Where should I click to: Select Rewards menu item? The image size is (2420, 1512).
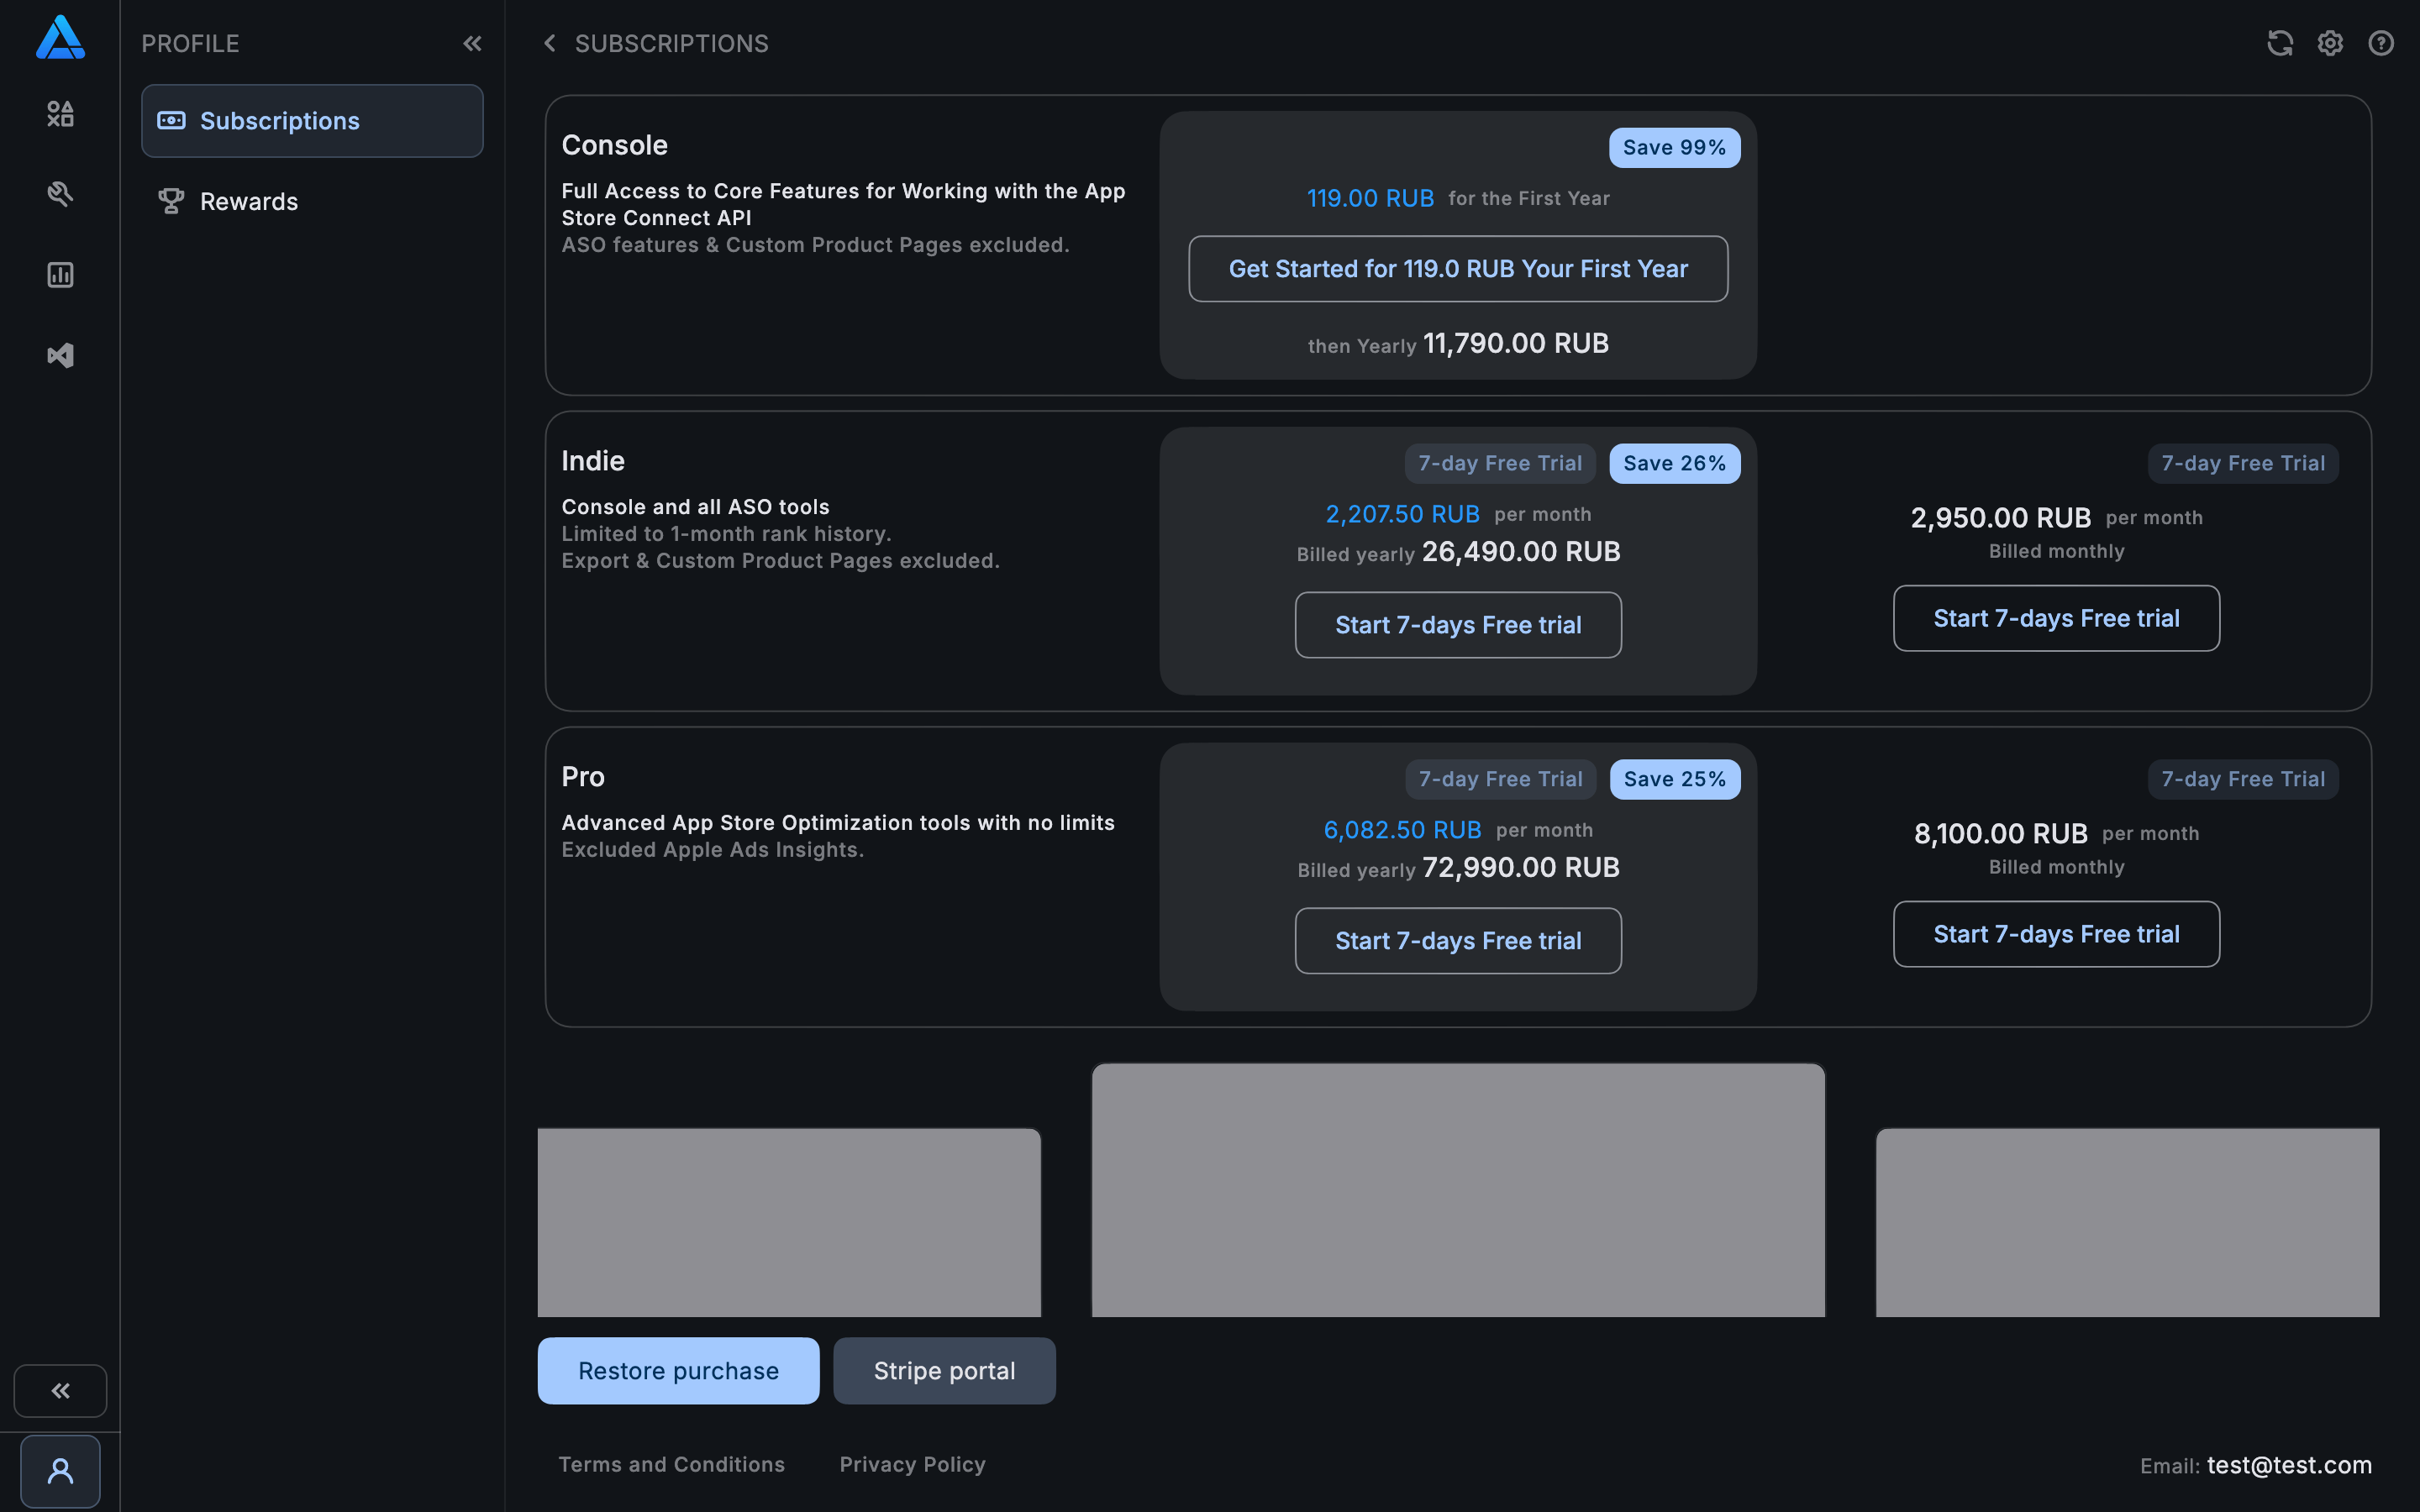[x=248, y=202]
